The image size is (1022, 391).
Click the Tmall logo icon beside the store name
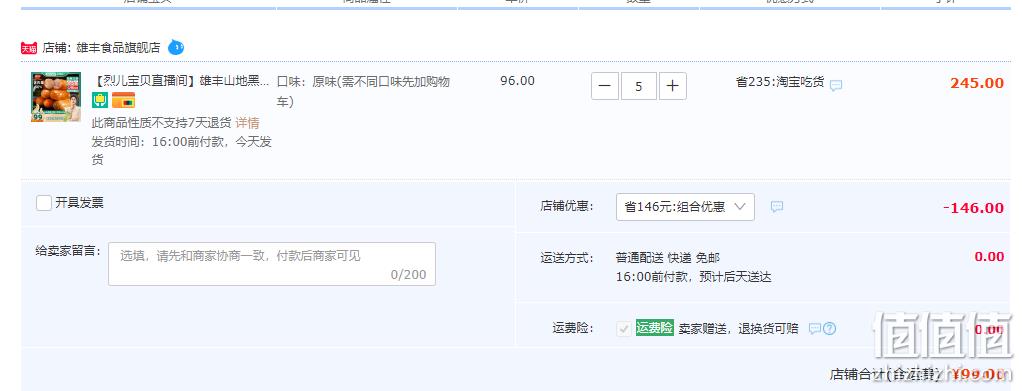[29, 48]
